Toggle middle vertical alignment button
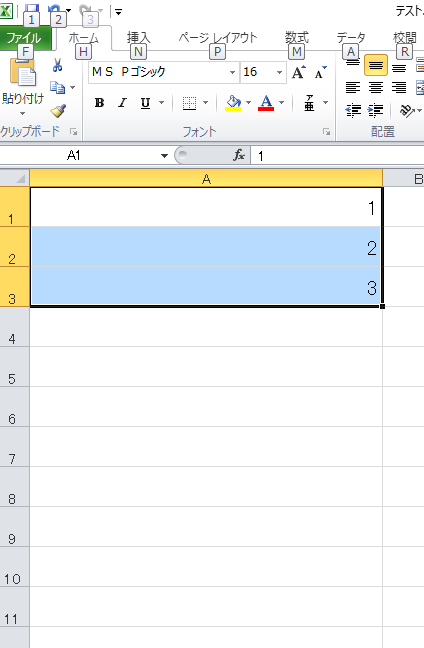This screenshot has width=424, height=648. pyautogui.click(x=376, y=65)
